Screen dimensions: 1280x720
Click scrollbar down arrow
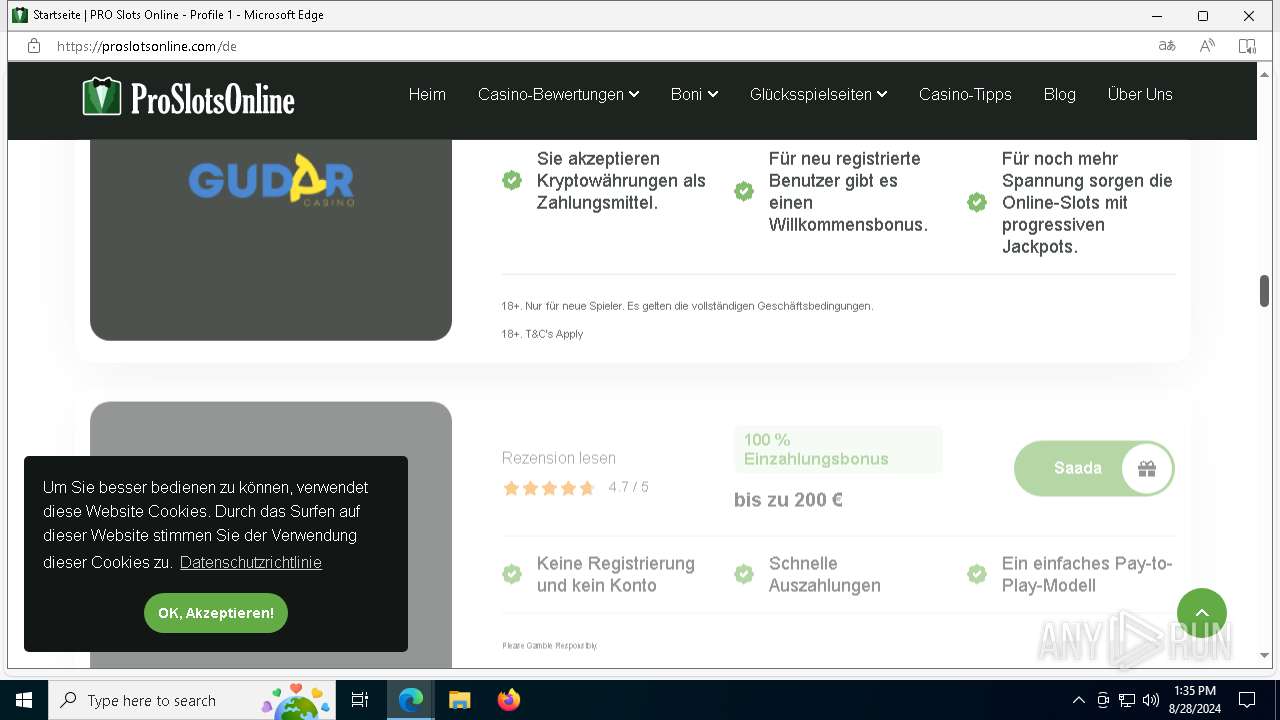click(1264, 656)
